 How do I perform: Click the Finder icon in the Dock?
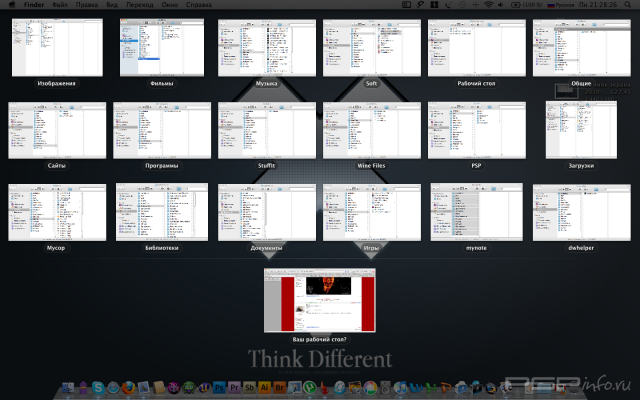[67, 388]
